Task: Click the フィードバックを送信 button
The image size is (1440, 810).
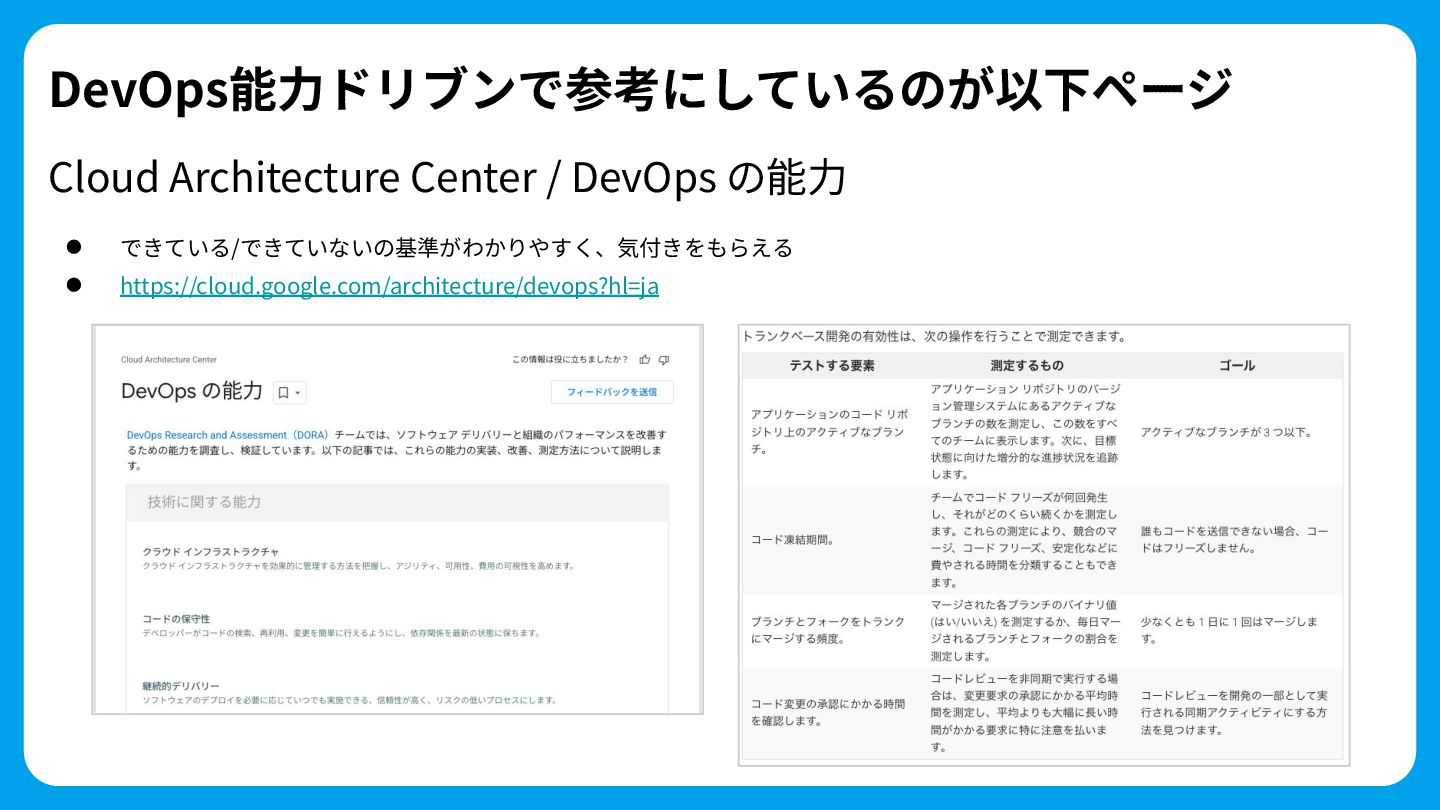Action: (612, 392)
